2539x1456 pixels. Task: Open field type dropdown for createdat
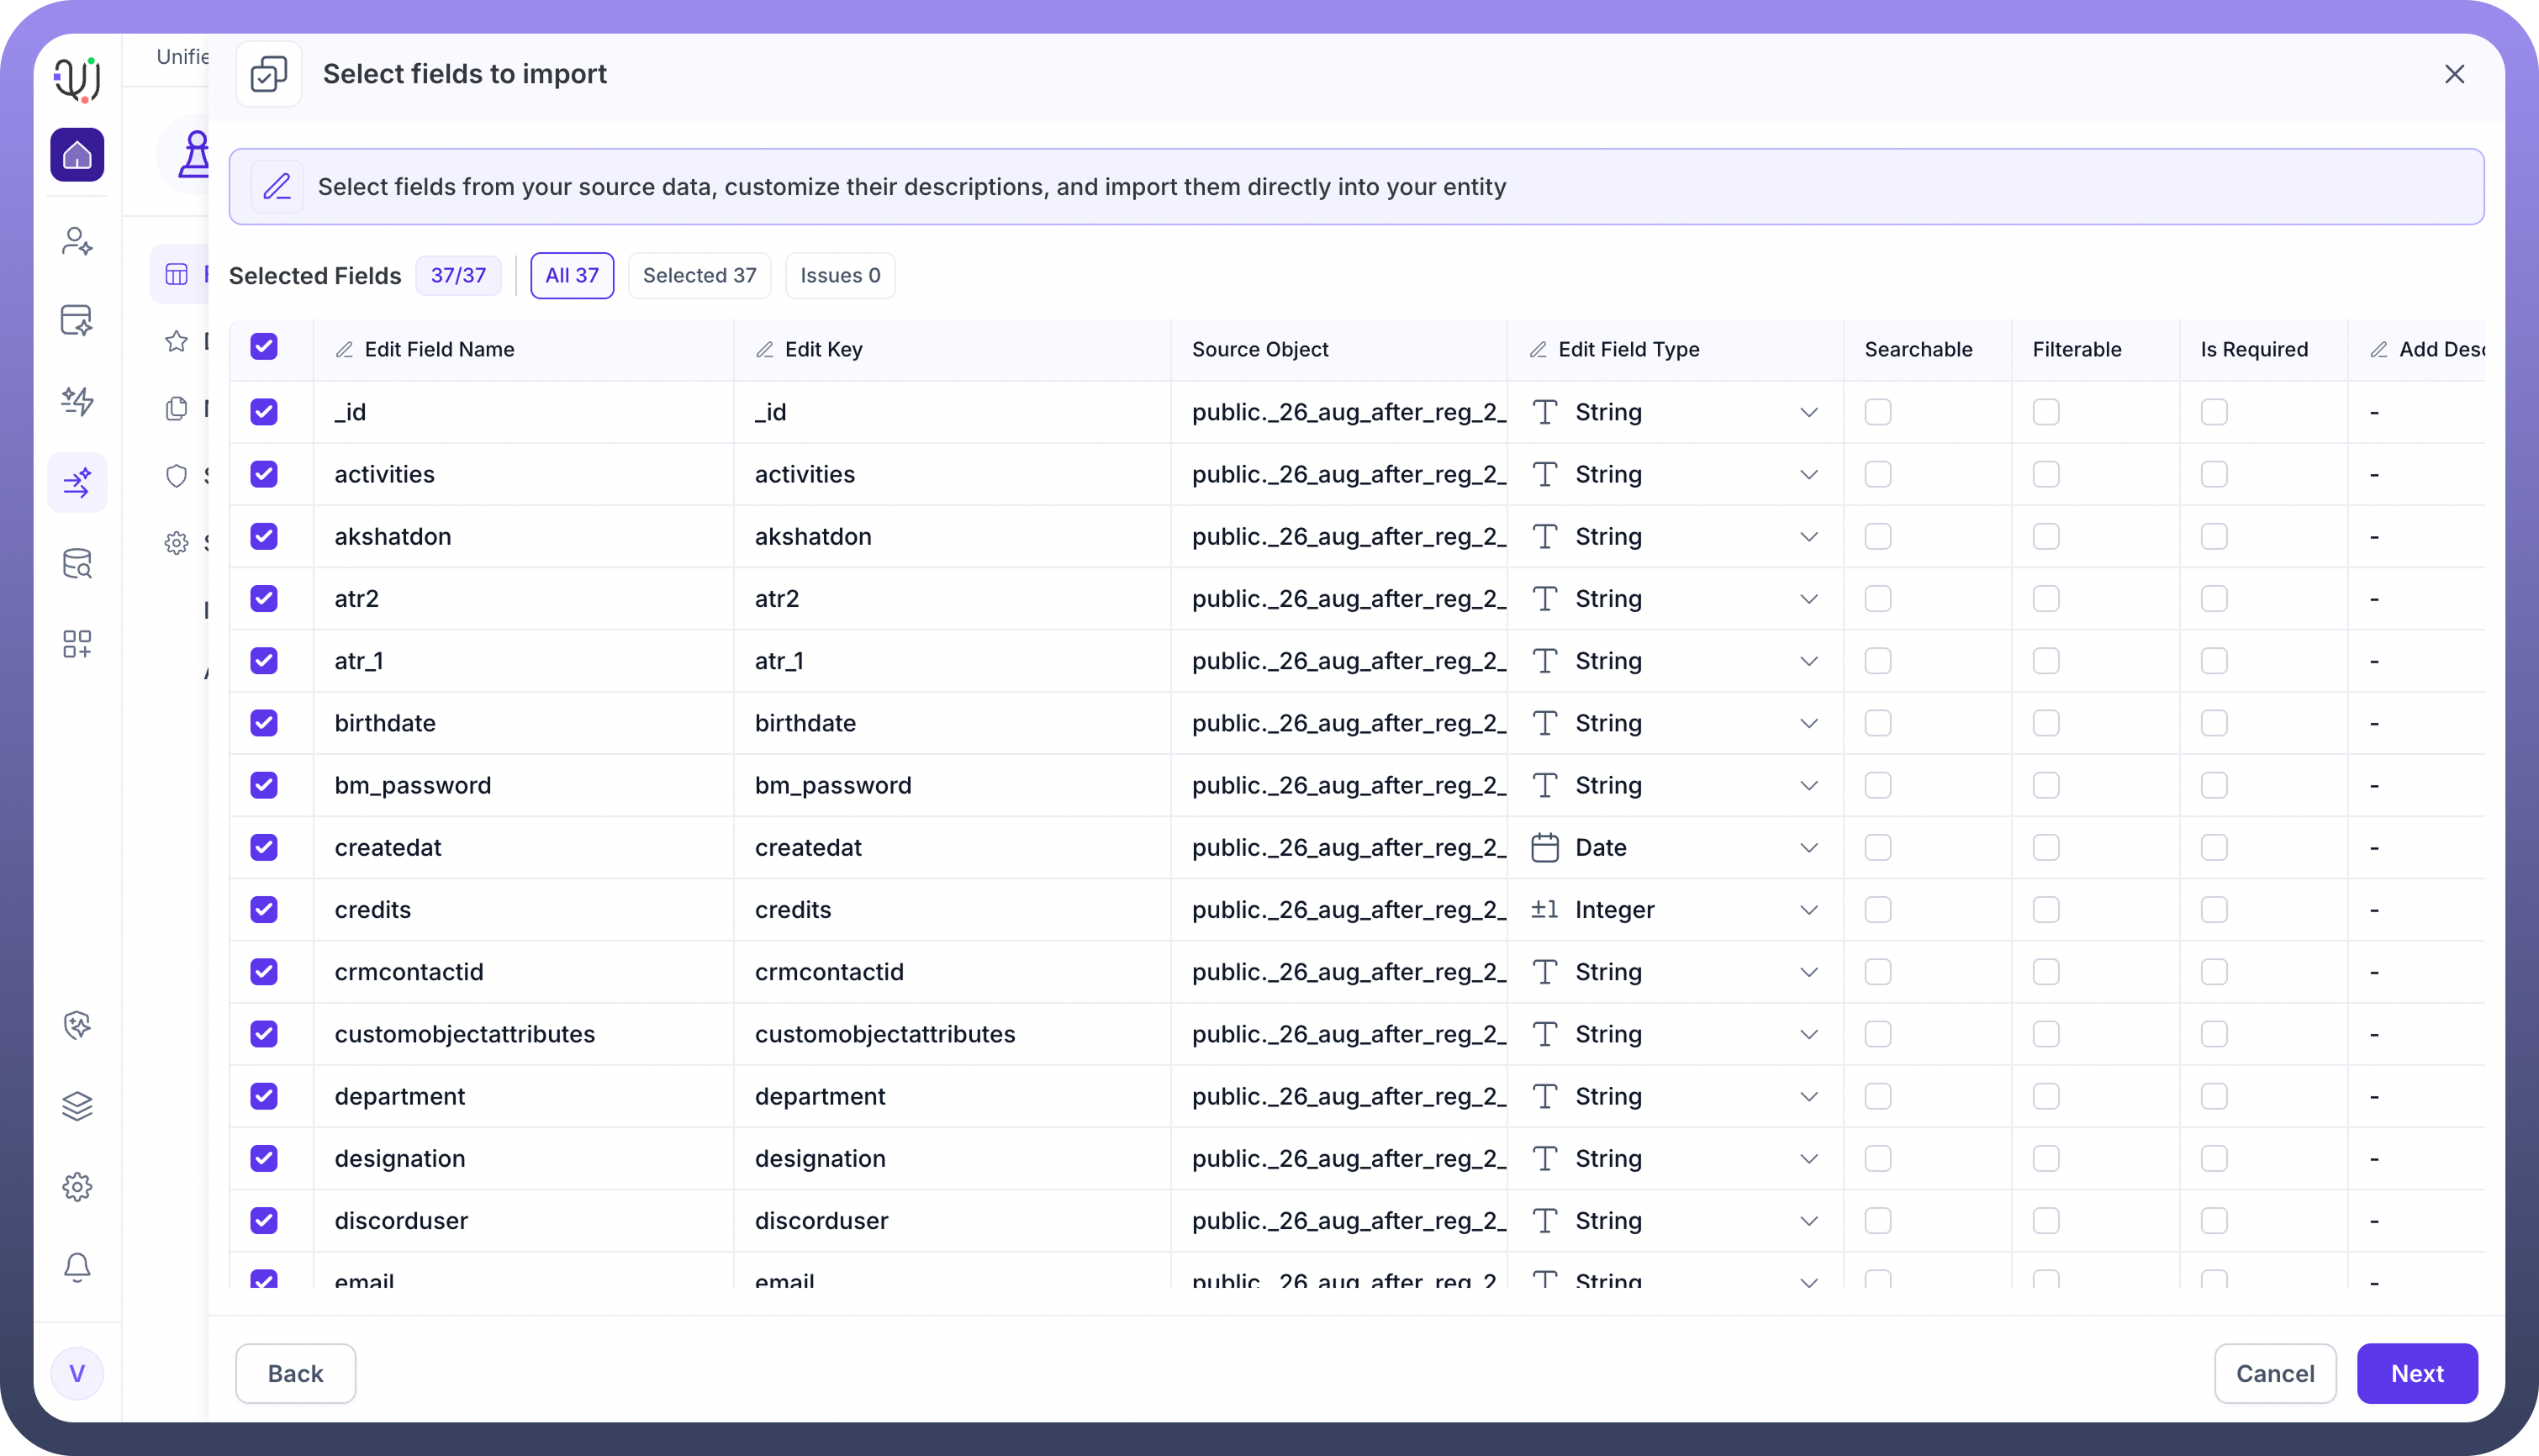click(x=1808, y=848)
